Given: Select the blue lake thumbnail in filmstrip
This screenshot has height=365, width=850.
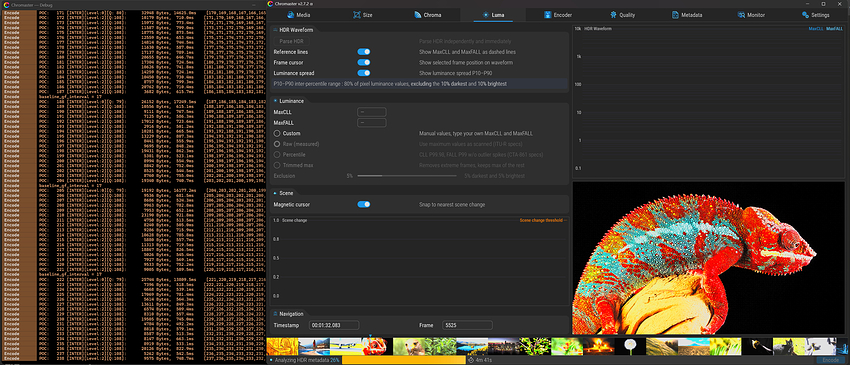Looking at the screenshot, I should tap(472, 347).
